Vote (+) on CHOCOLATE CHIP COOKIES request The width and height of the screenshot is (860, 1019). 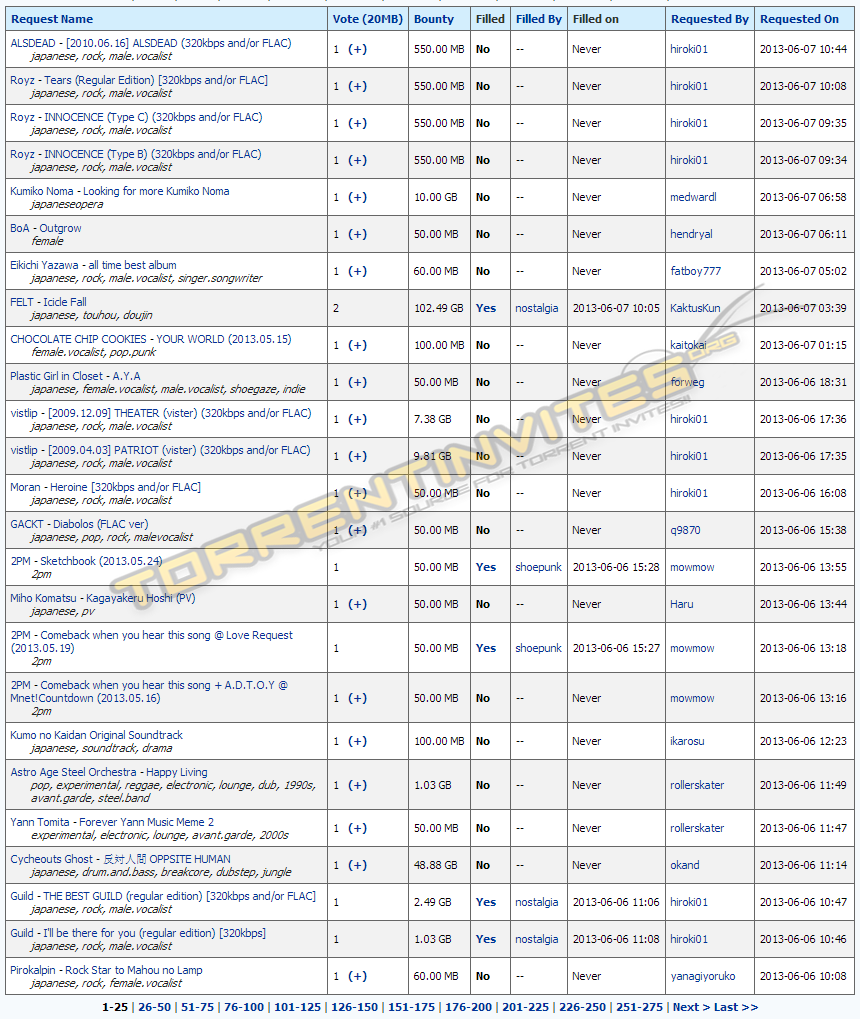358,346
